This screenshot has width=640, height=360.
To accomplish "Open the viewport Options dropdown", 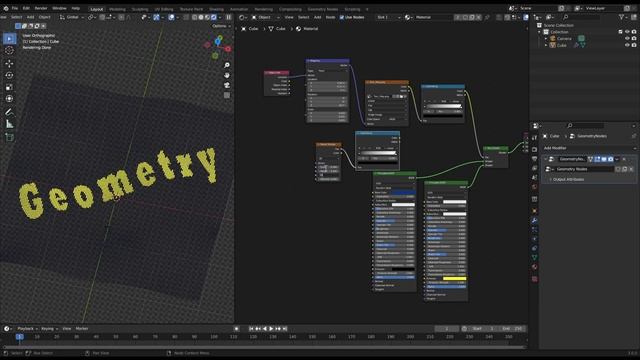I will pos(221,26).
